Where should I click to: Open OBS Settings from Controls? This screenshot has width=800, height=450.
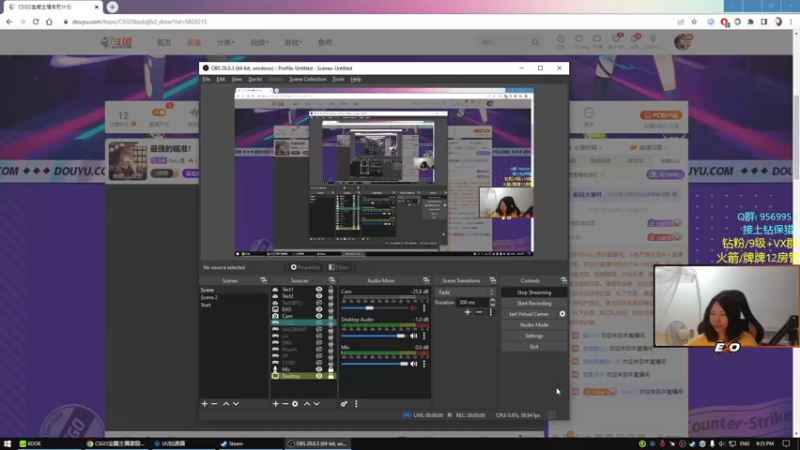[534, 336]
